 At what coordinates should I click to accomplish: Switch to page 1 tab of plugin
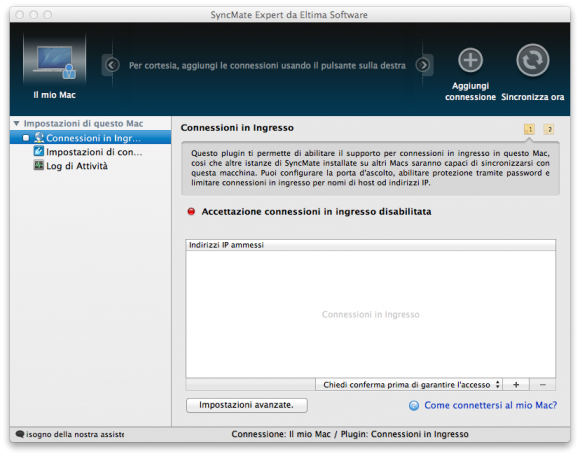tap(530, 129)
